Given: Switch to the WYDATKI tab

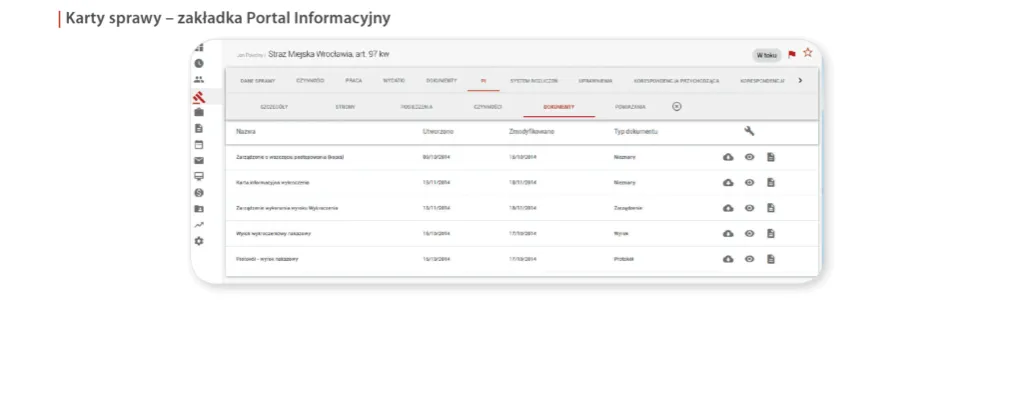Looking at the screenshot, I should [394, 81].
